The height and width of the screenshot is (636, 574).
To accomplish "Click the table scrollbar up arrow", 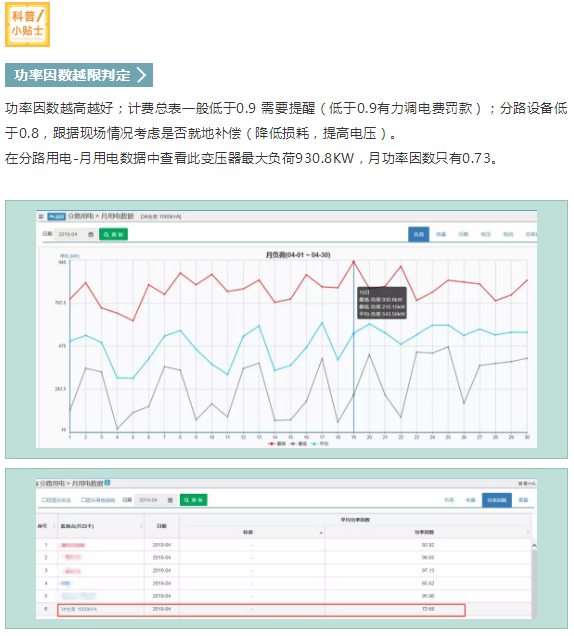I will (534, 546).
